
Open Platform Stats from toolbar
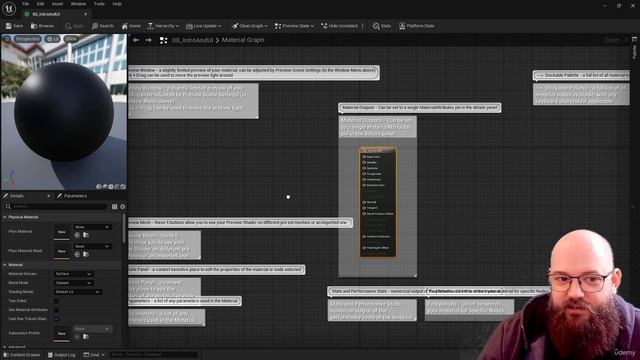click(416, 26)
